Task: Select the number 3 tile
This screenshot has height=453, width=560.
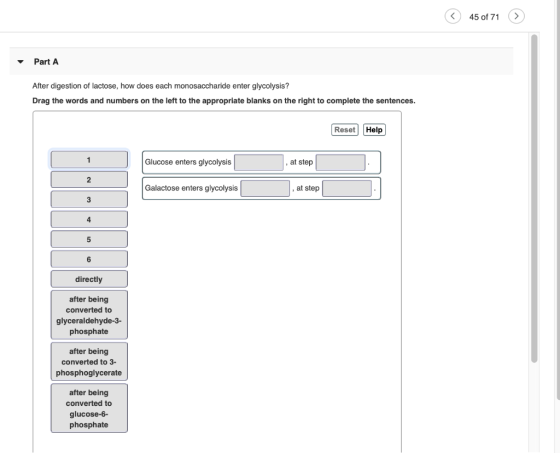Action: (x=89, y=199)
